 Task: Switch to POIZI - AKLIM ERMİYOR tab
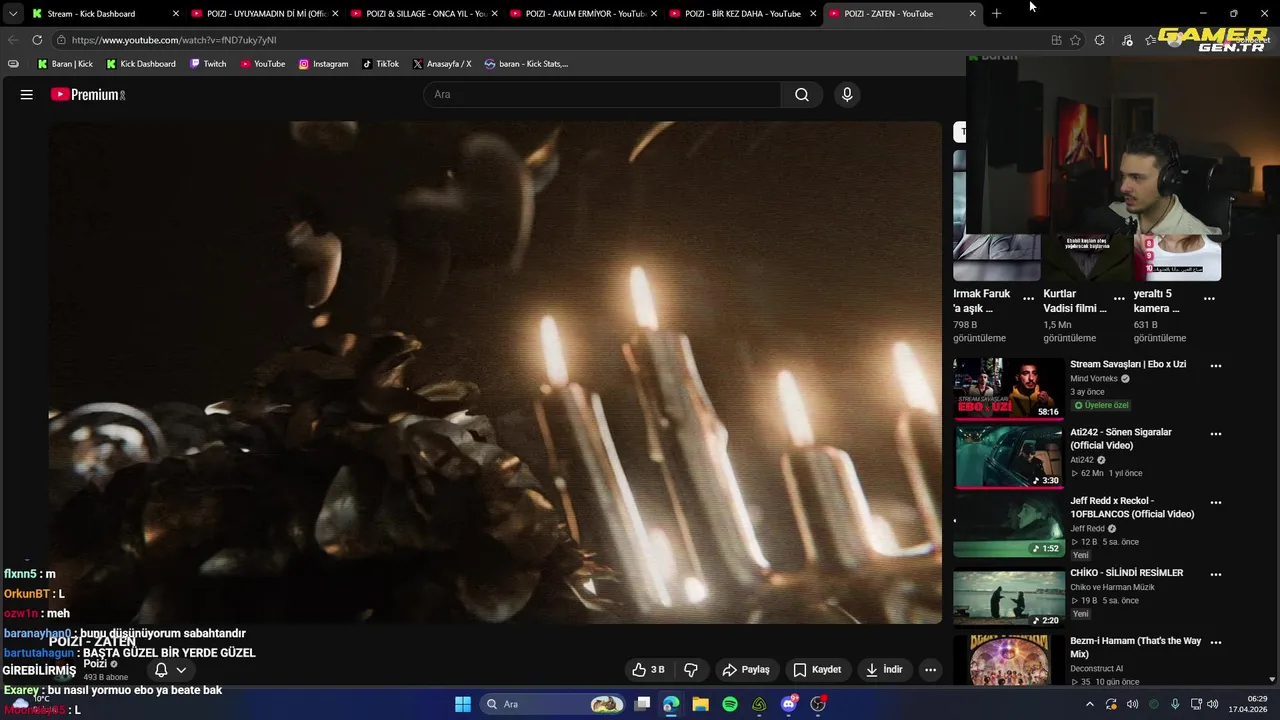(x=583, y=14)
